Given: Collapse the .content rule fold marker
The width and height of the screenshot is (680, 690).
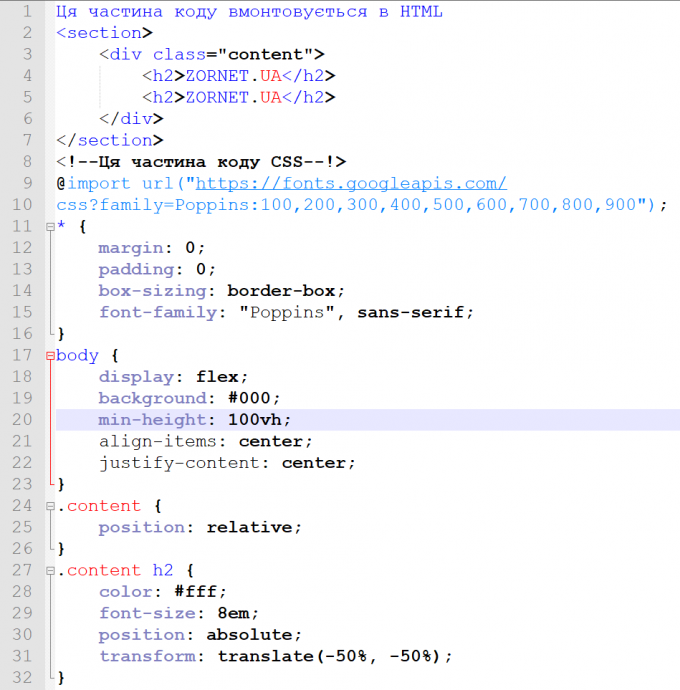Looking at the screenshot, I should 50,506.
